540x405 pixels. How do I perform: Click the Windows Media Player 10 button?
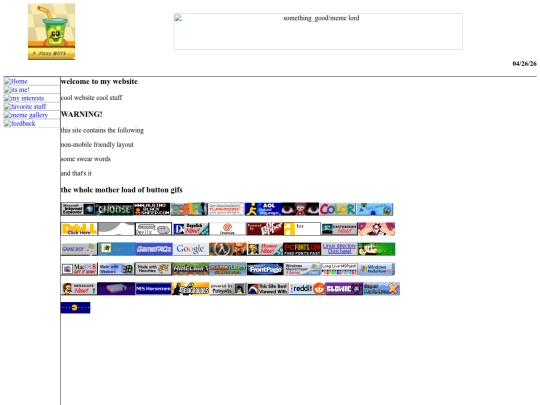[376, 269]
